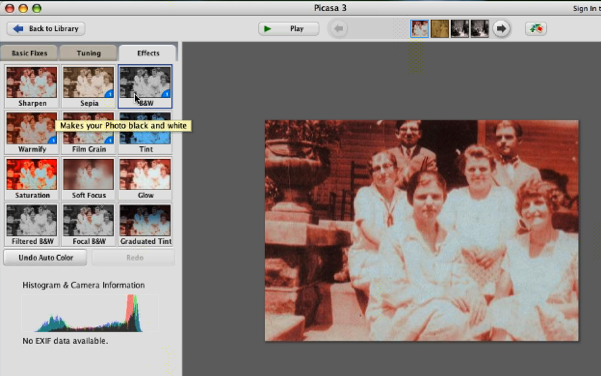Select the sepia-toned filmstrip thumbnail
This screenshot has height=376, width=601.
(440, 29)
